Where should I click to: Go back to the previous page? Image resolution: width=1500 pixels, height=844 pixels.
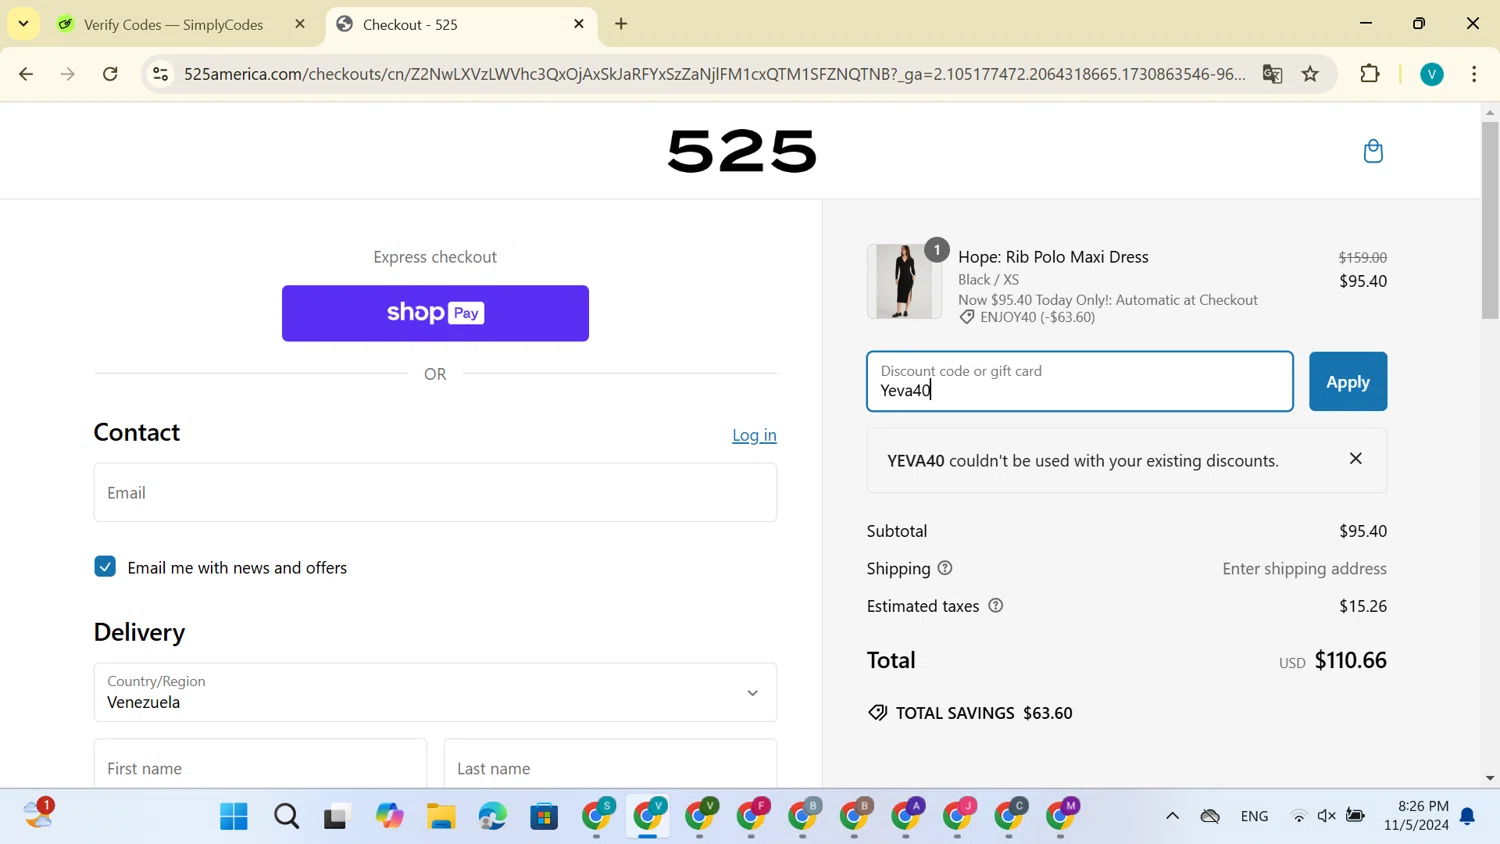pyautogui.click(x=26, y=74)
